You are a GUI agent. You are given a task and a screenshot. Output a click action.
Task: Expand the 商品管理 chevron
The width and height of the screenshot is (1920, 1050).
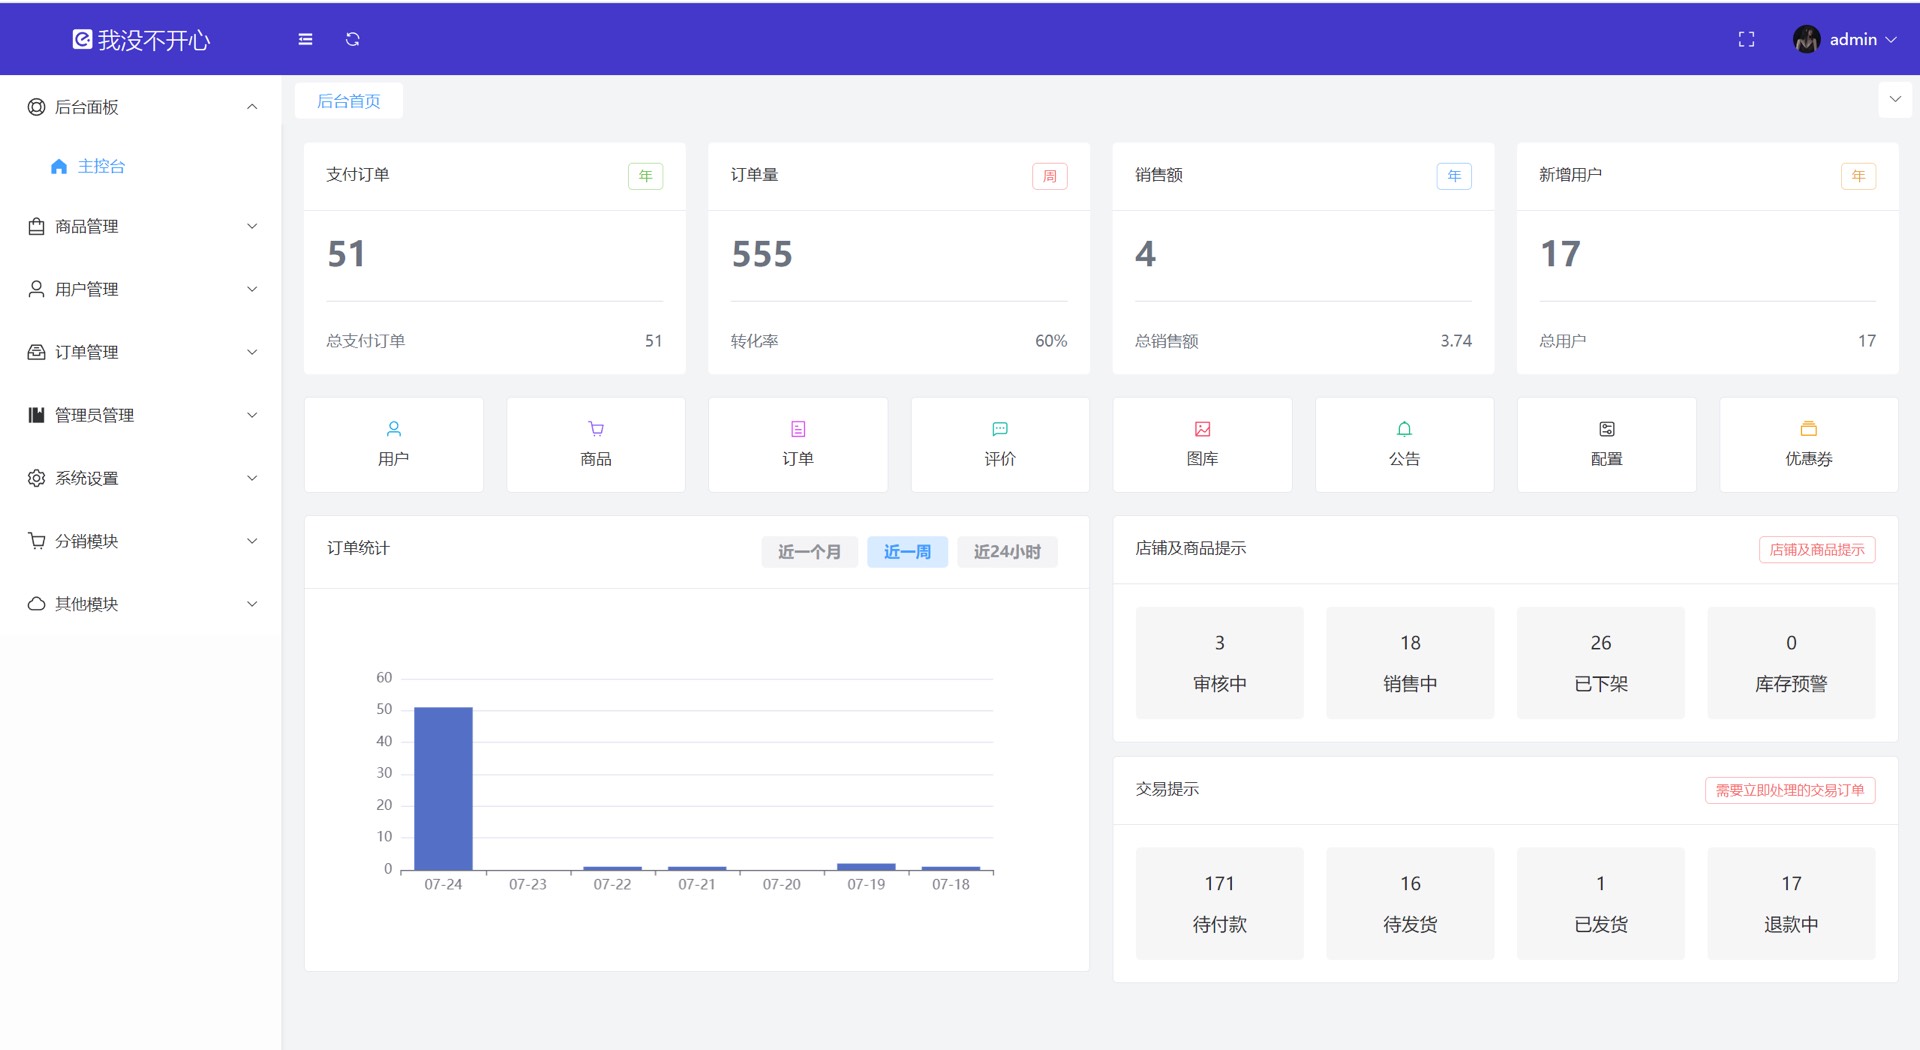coord(252,226)
